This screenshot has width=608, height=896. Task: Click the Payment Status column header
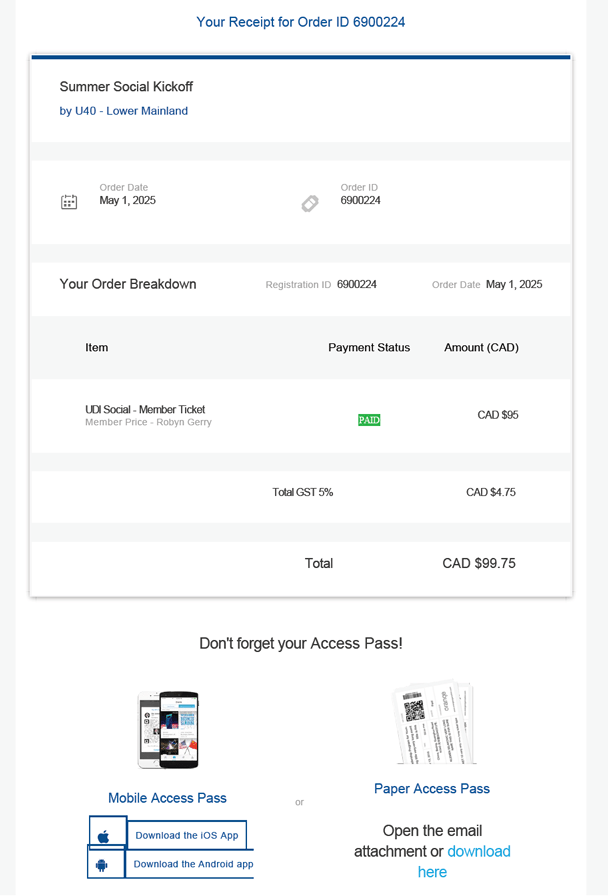tap(369, 348)
